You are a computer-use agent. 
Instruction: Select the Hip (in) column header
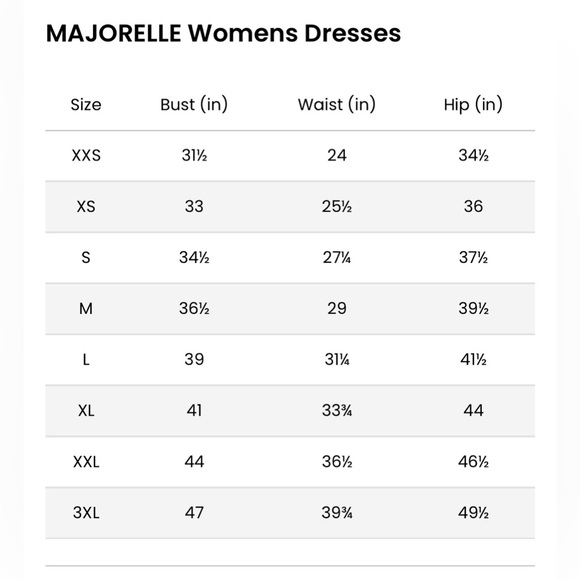(473, 104)
